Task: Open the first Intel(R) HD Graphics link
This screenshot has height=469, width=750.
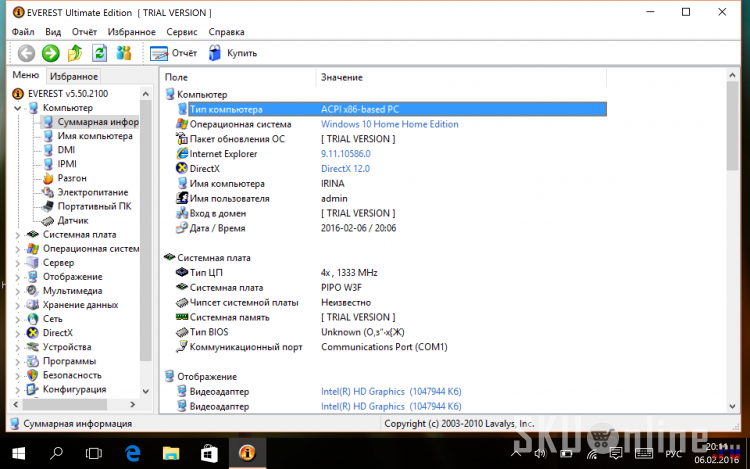Action: 391,392
